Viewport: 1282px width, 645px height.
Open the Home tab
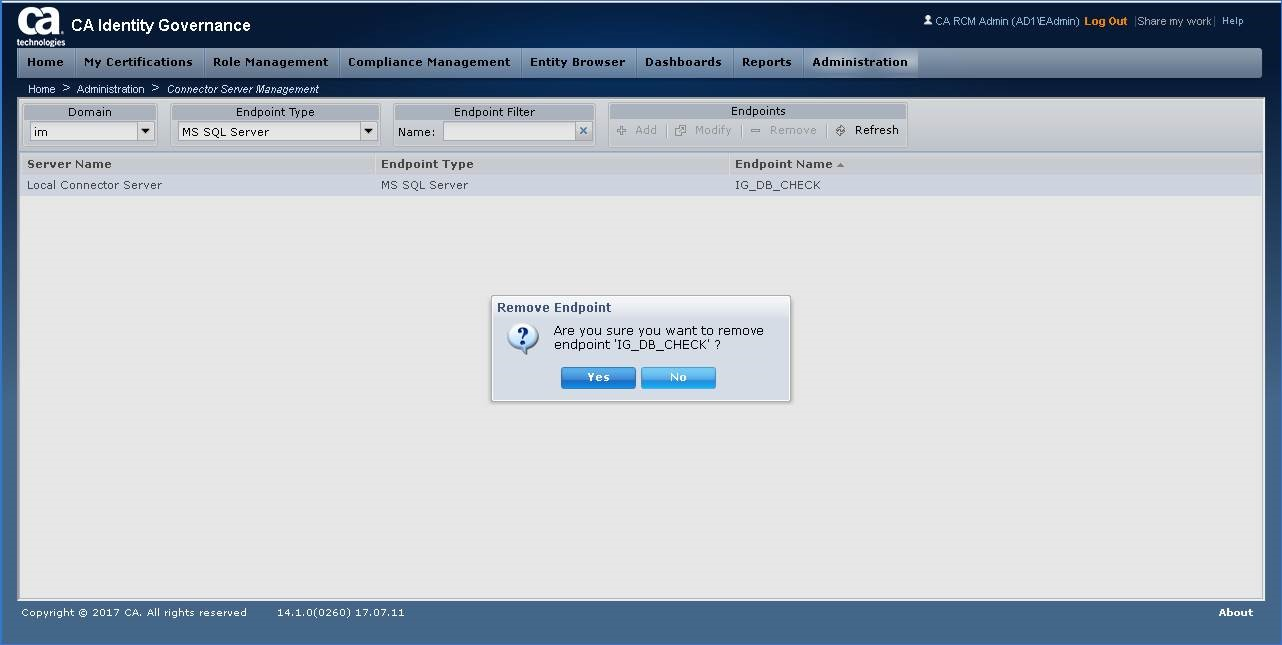[46, 62]
